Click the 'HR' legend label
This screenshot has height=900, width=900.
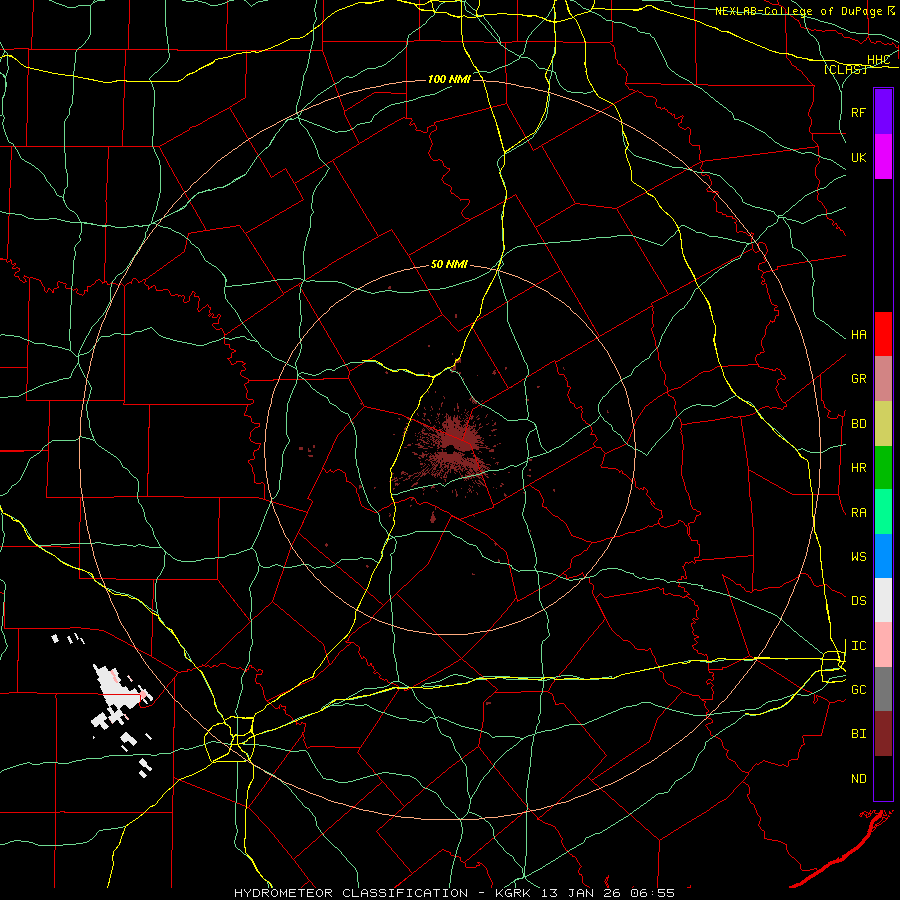[x=858, y=468]
